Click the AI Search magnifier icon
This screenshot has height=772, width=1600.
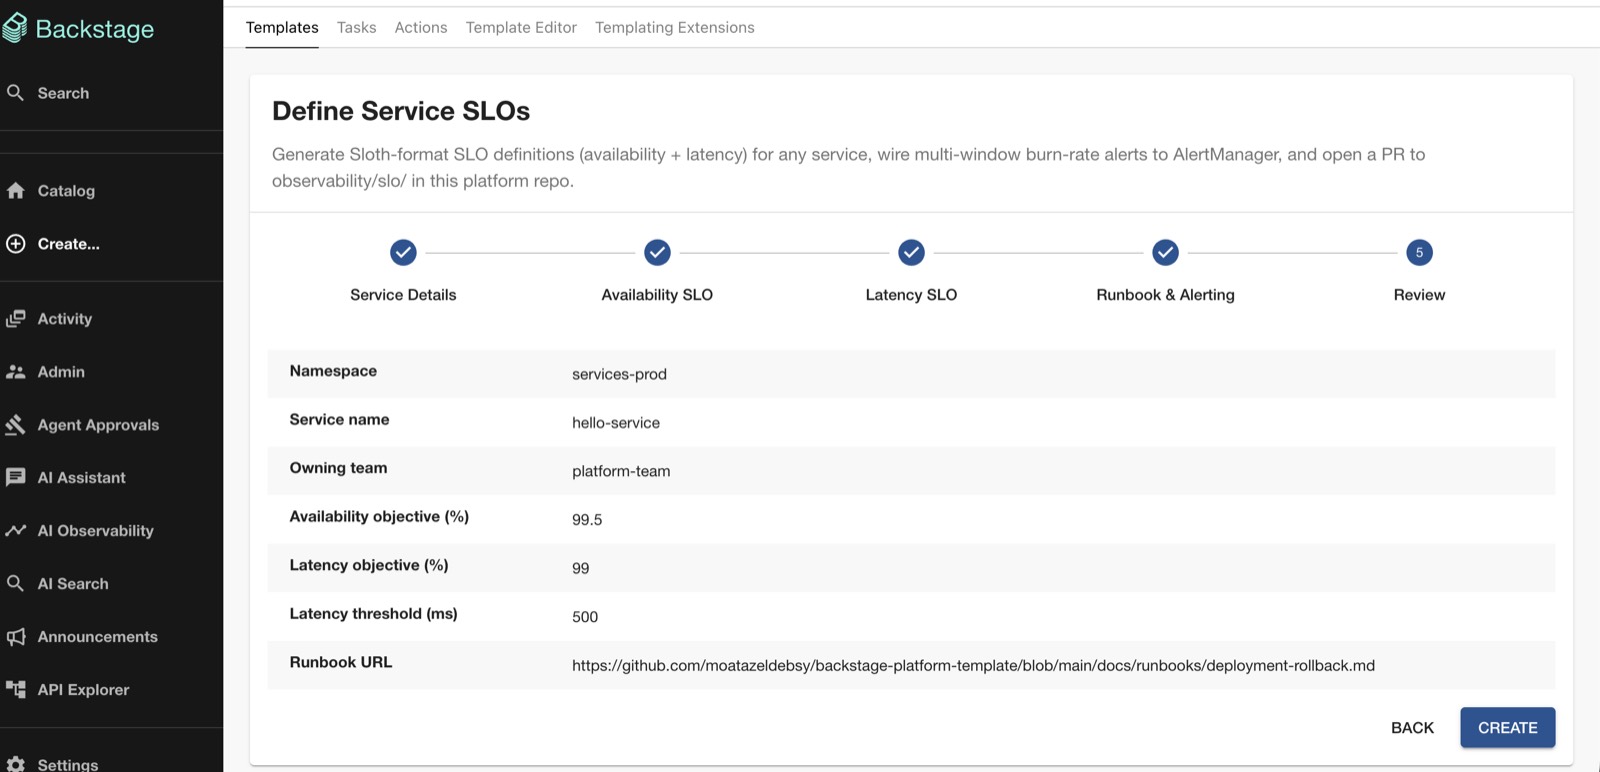[x=15, y=583]
